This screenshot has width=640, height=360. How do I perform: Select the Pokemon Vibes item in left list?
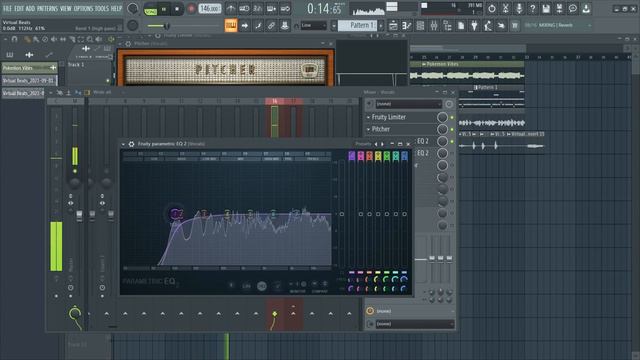[x=29, y=68]
